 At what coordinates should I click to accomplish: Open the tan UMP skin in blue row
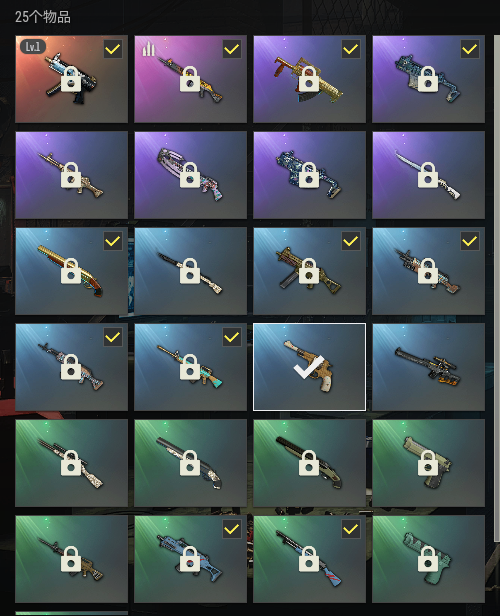click(310, 271)
